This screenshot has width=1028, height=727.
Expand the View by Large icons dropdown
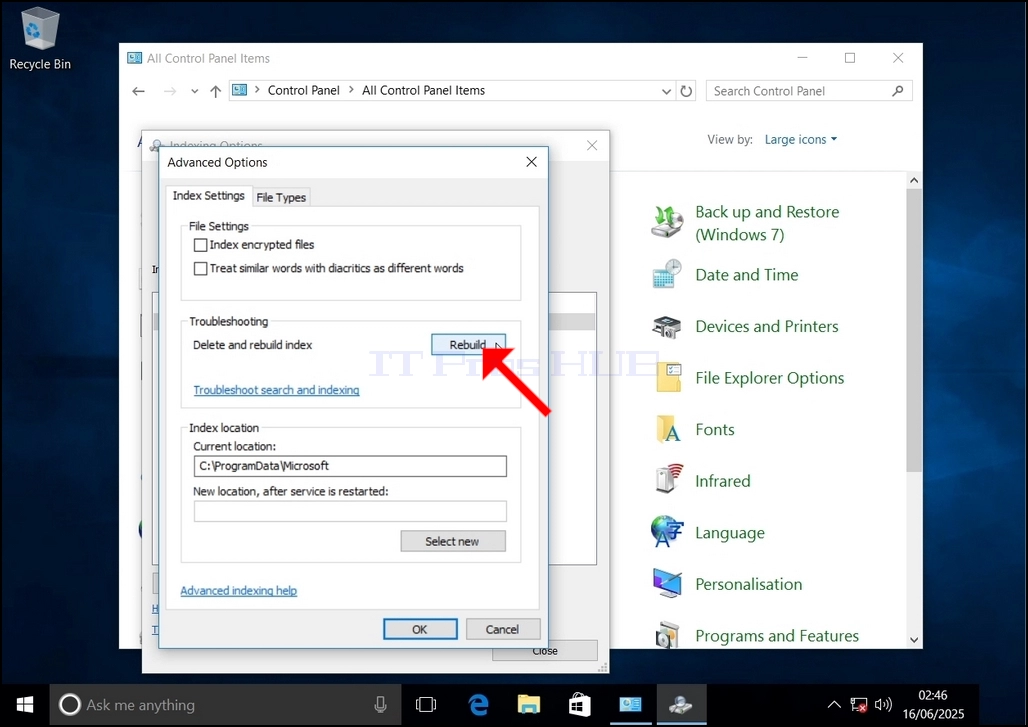coord(801,140)
